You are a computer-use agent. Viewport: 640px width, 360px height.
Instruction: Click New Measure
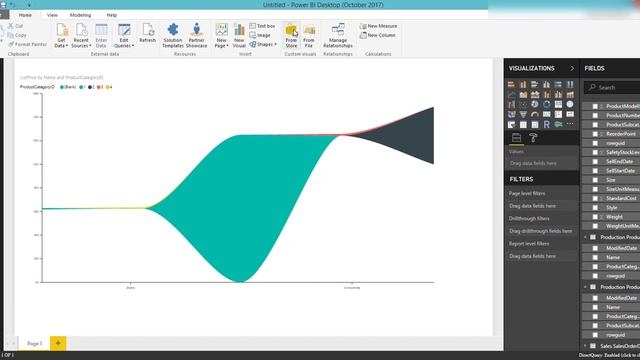pos(378,26)
